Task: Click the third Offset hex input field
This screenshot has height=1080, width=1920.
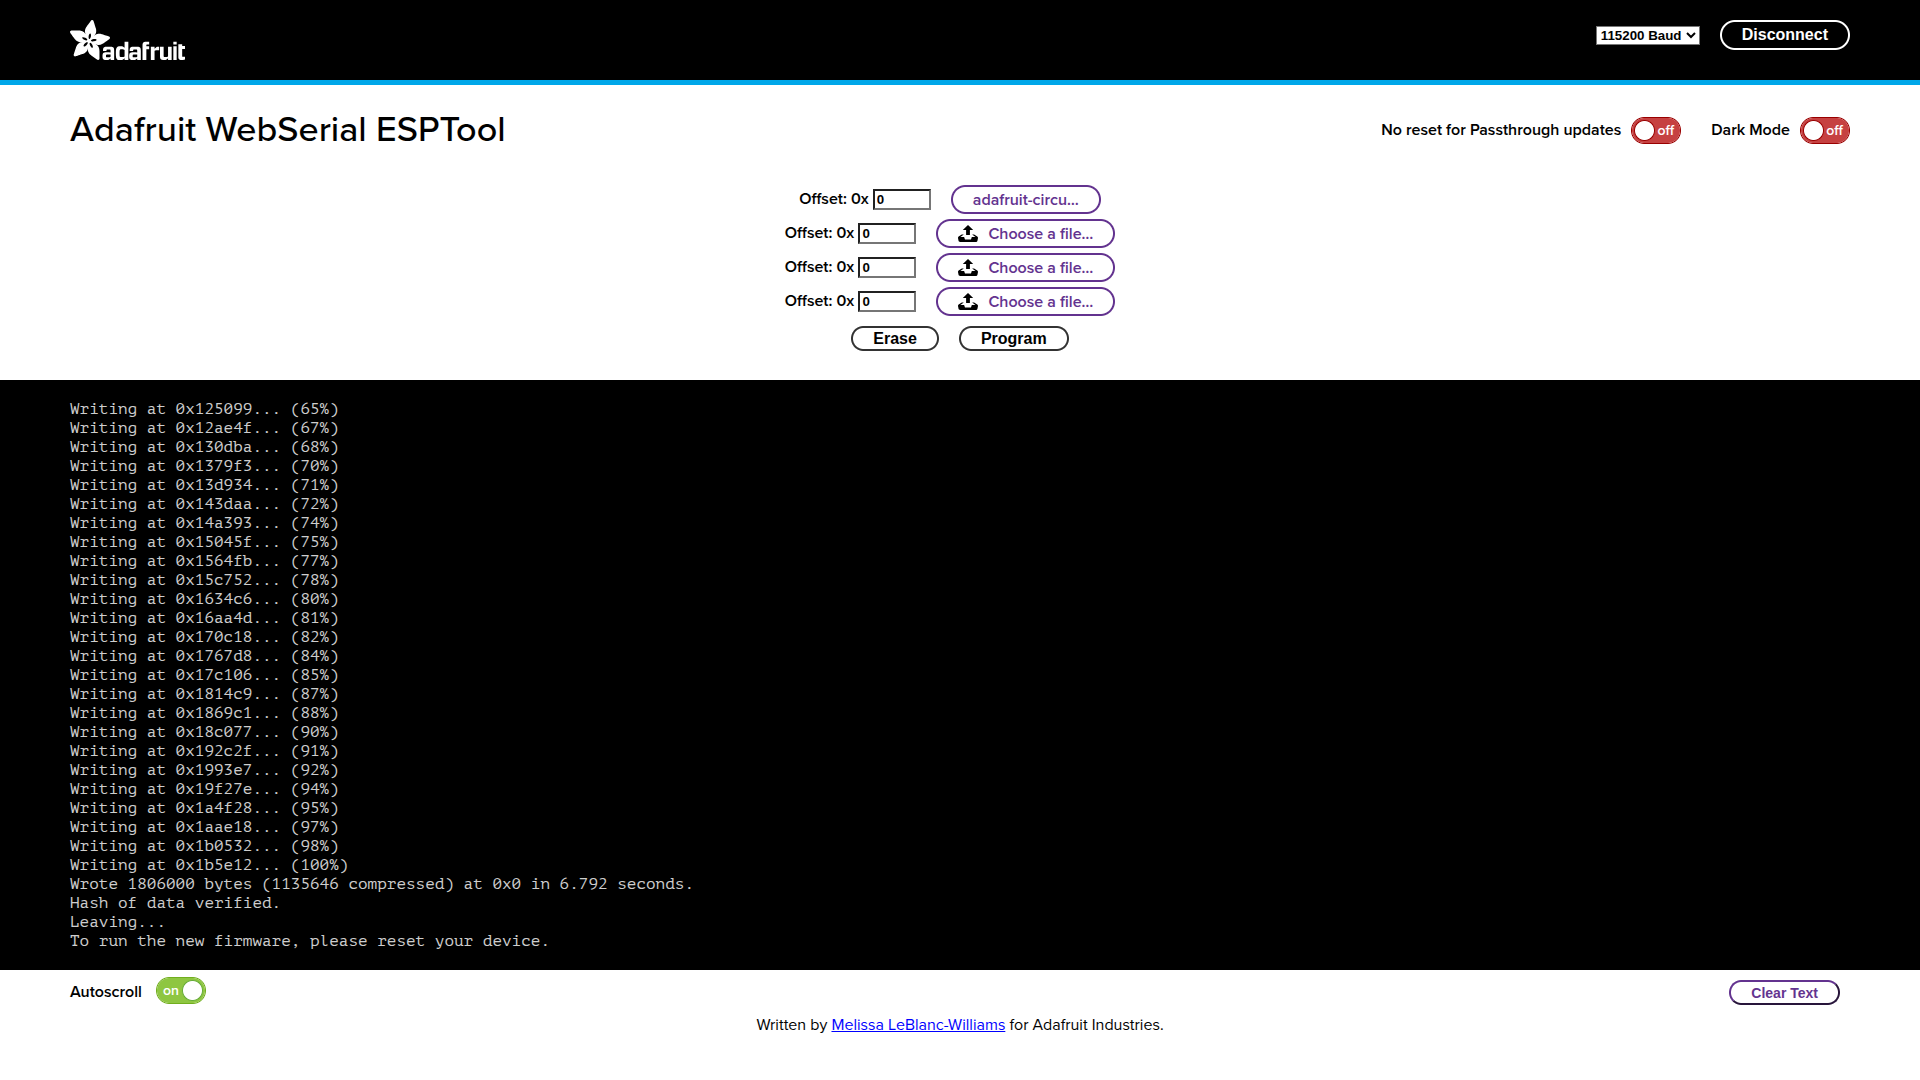Action: [x=886, y=268]
